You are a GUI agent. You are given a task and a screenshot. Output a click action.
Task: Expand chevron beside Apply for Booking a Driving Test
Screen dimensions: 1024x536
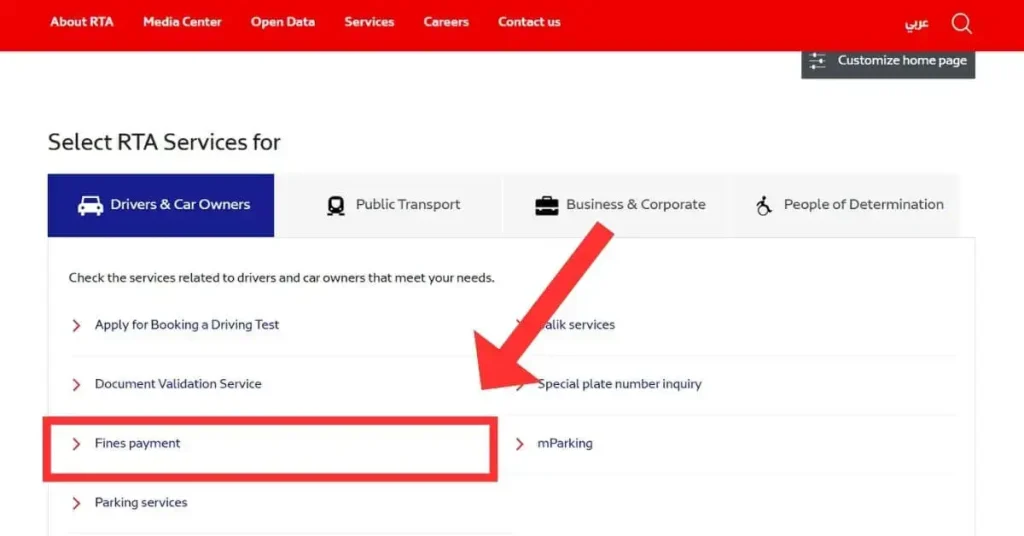point(76,325)
